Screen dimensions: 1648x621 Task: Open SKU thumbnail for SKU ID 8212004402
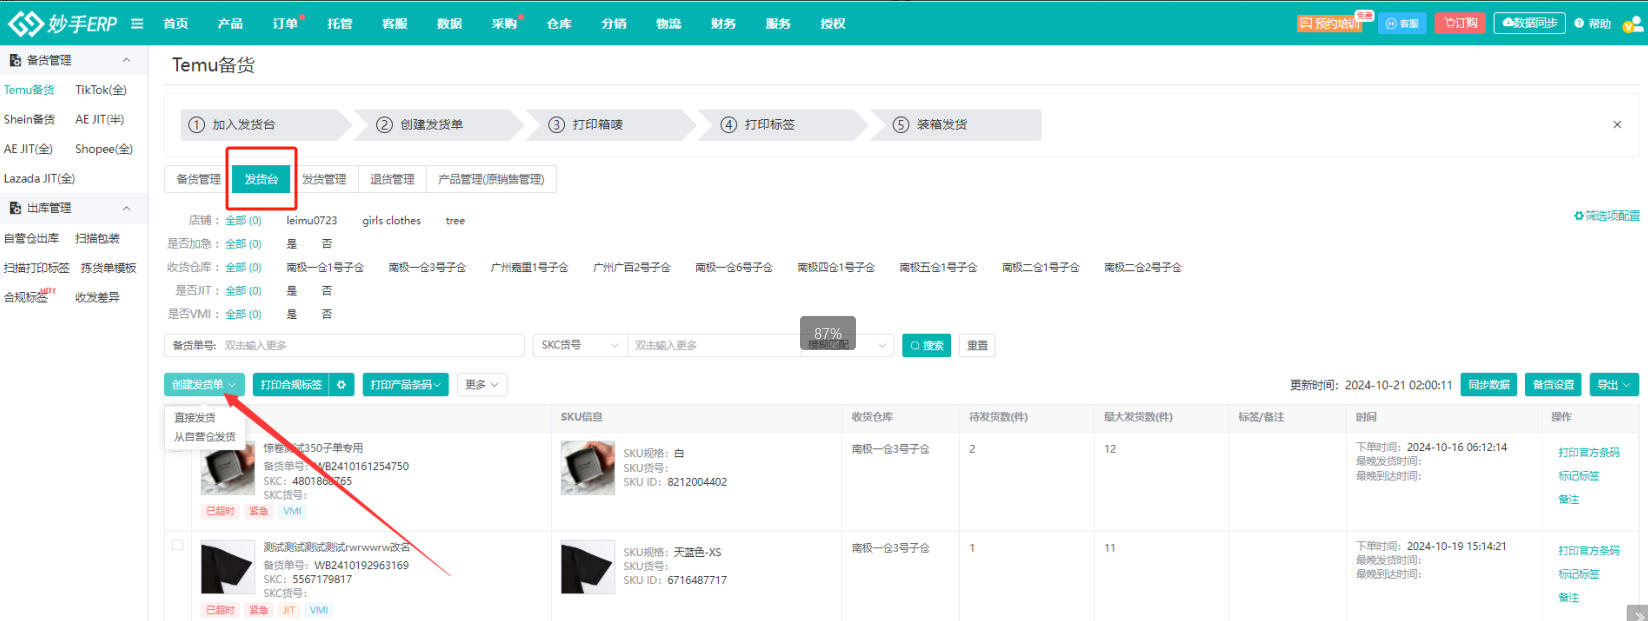587,468
